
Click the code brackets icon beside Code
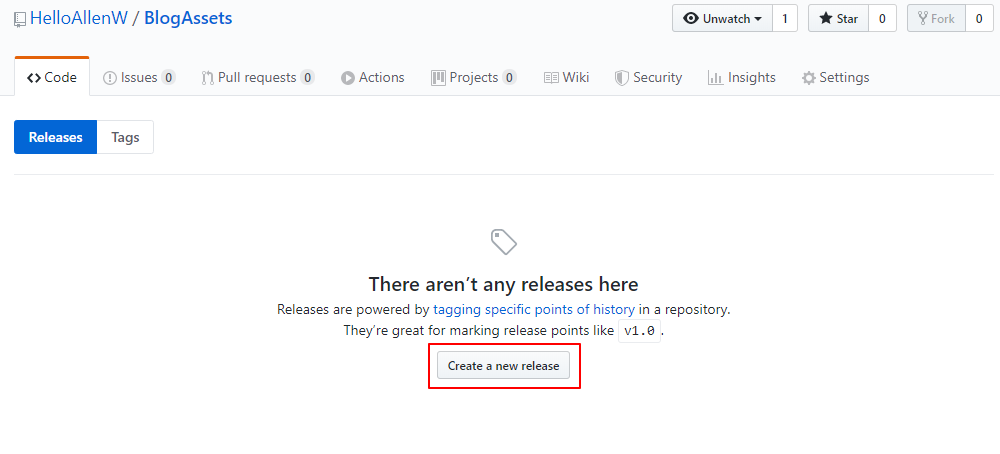click(x=34, y=78)
